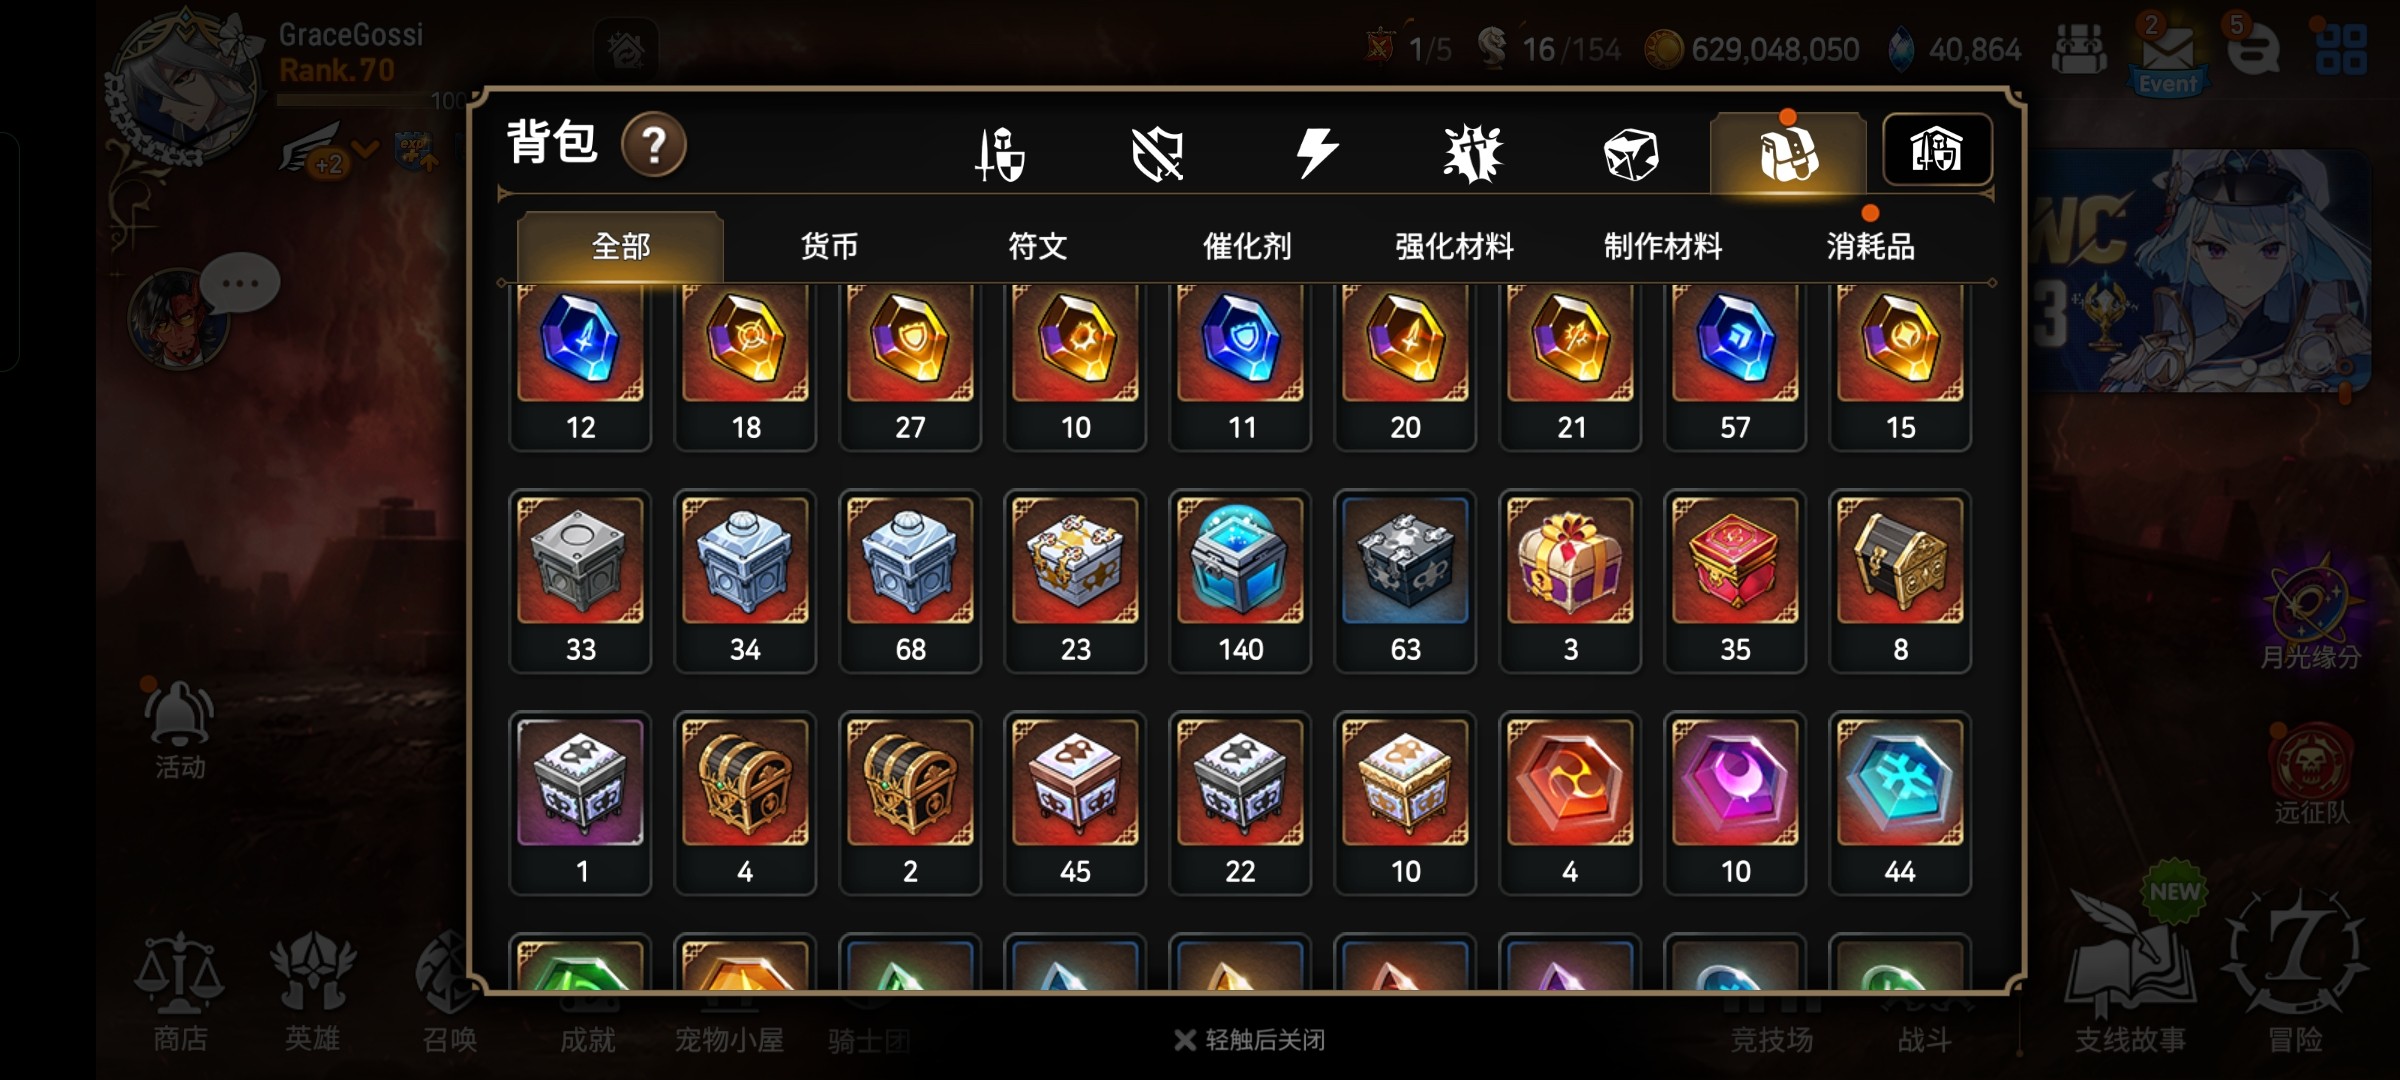Select the sword and shield equipment category
This screenshot has width=2400, height=1080.
[x=999, y=153]
